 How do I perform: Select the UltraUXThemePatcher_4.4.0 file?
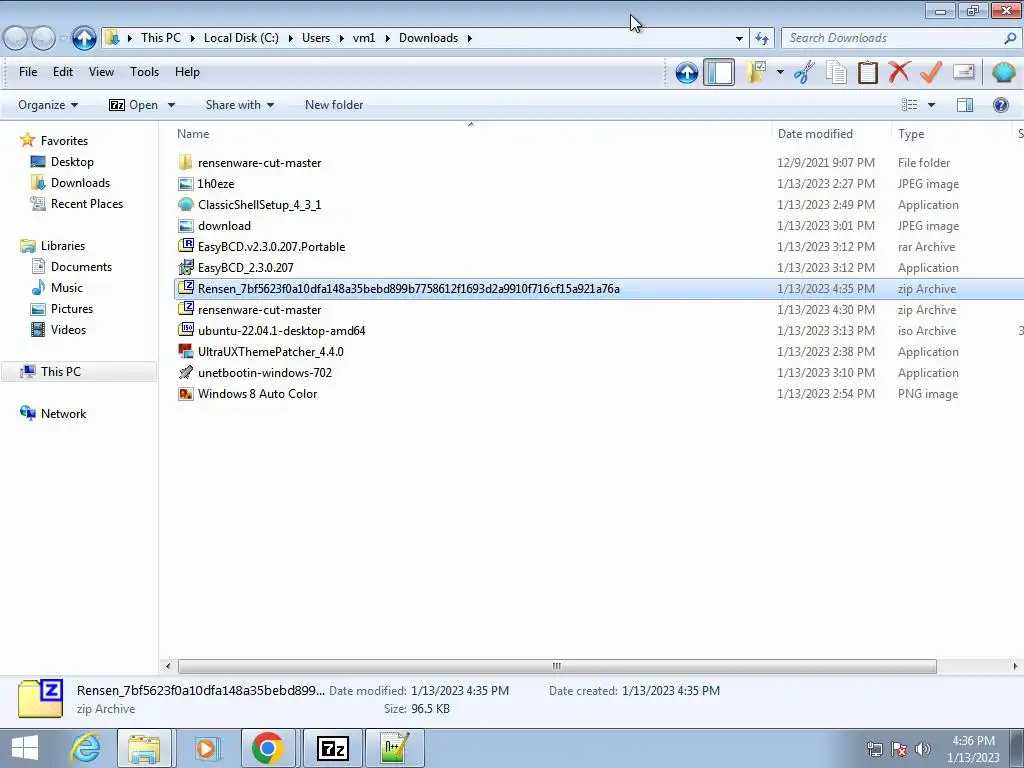pos(270,351)
